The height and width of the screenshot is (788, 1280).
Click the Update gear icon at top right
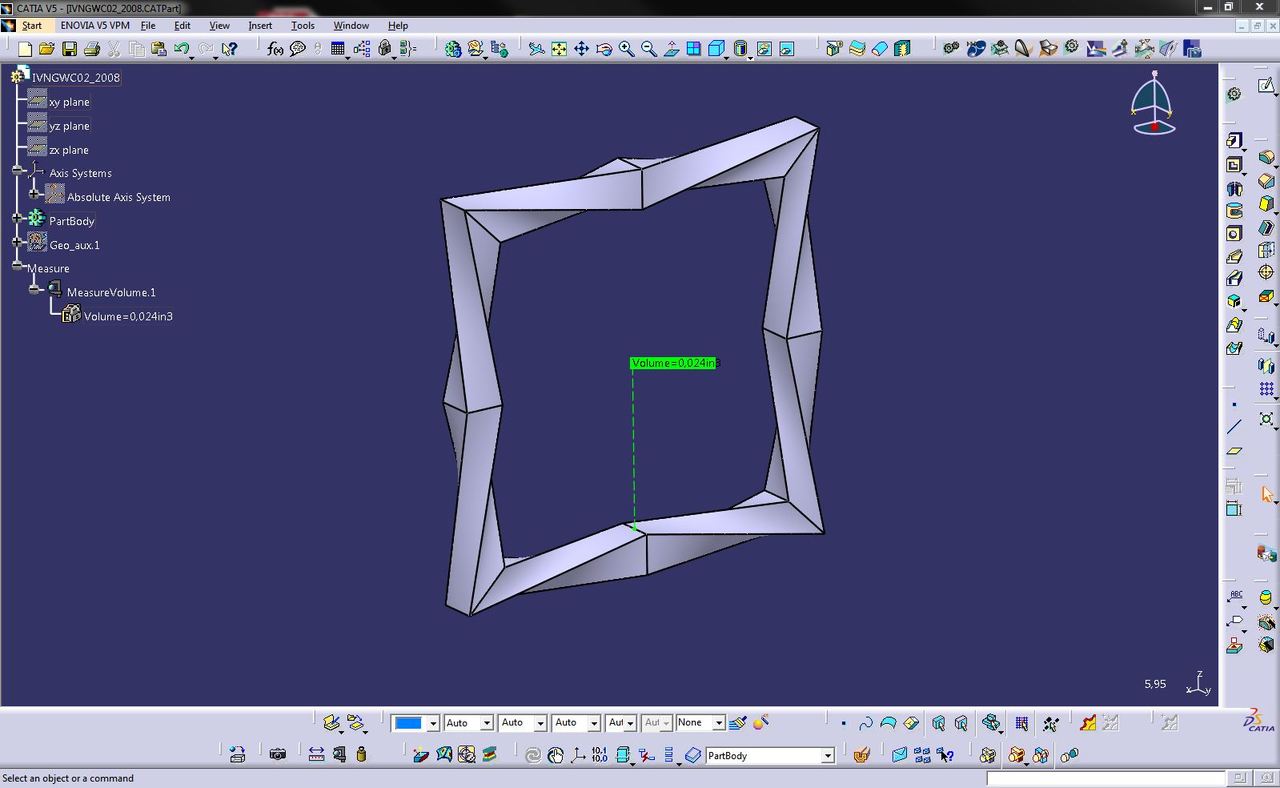(1235, 93)
